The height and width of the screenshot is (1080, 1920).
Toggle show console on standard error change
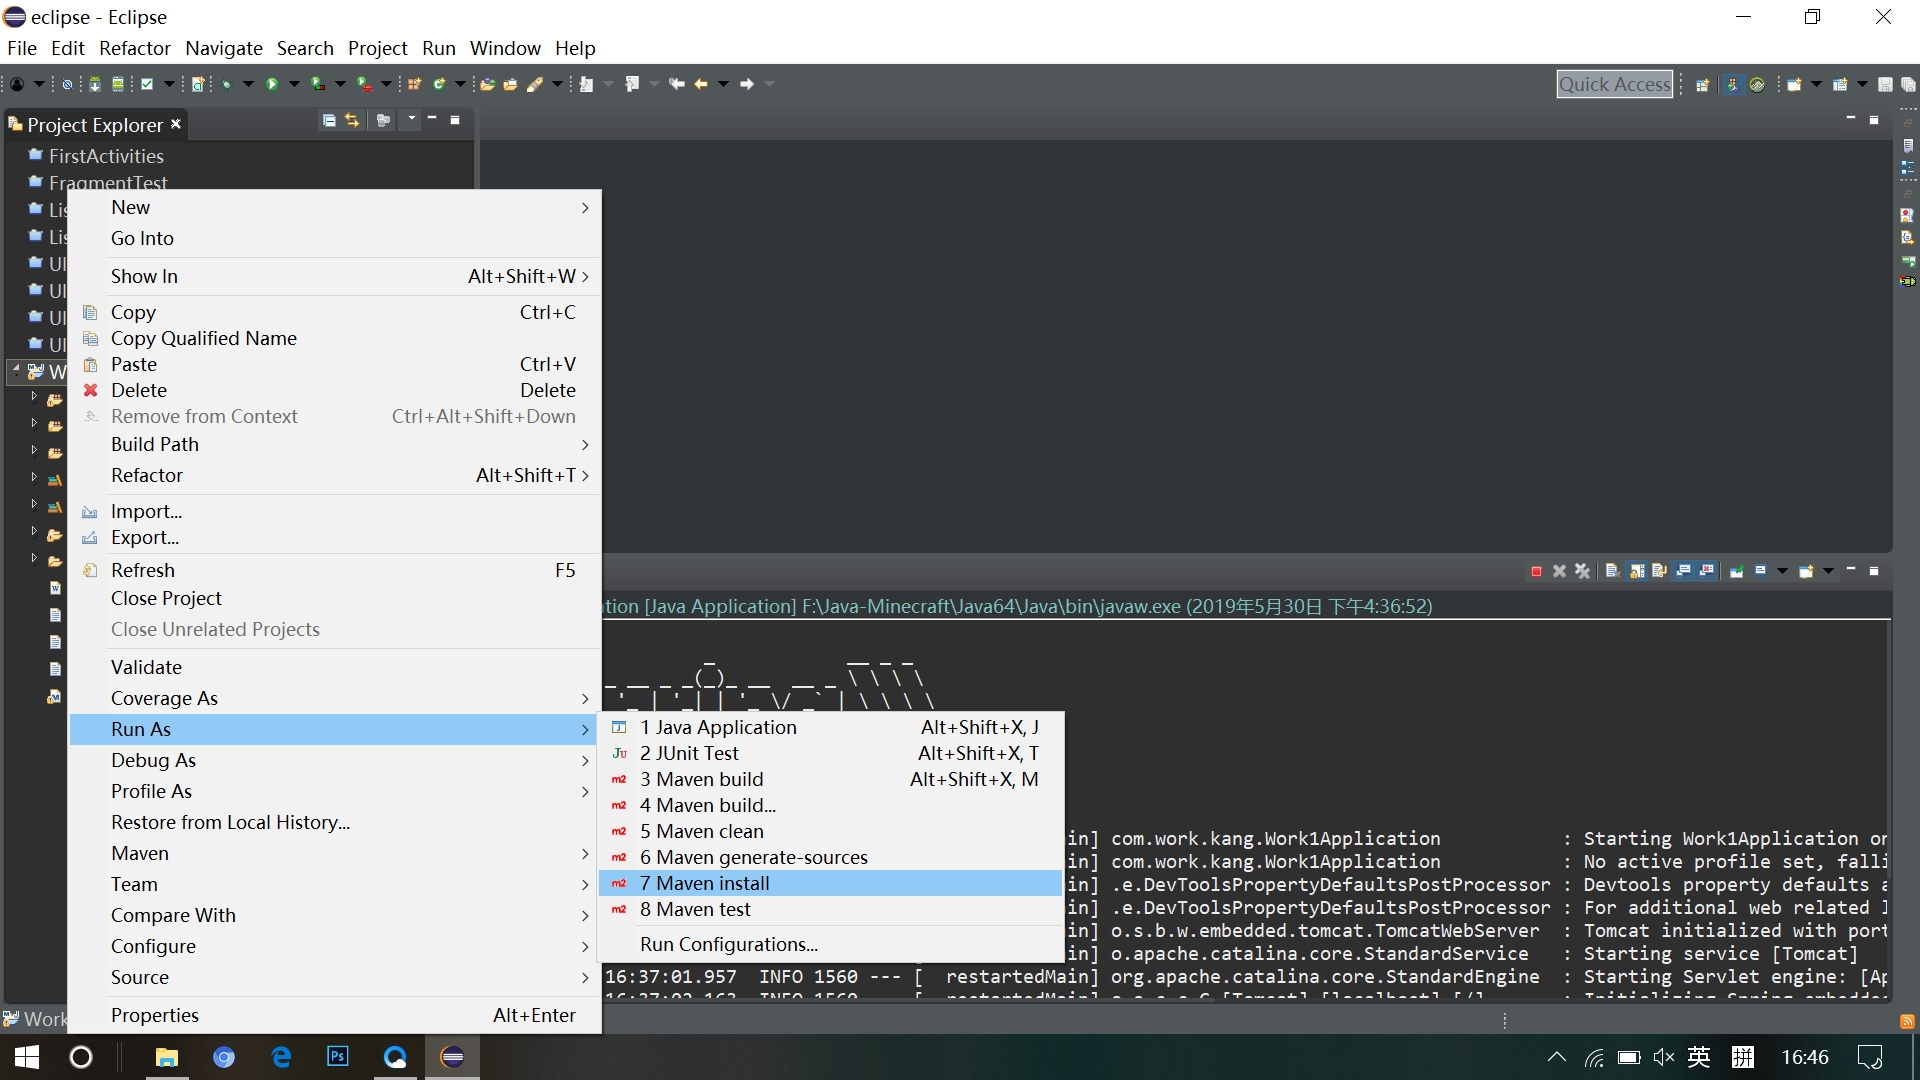(x=1707, y=572)
